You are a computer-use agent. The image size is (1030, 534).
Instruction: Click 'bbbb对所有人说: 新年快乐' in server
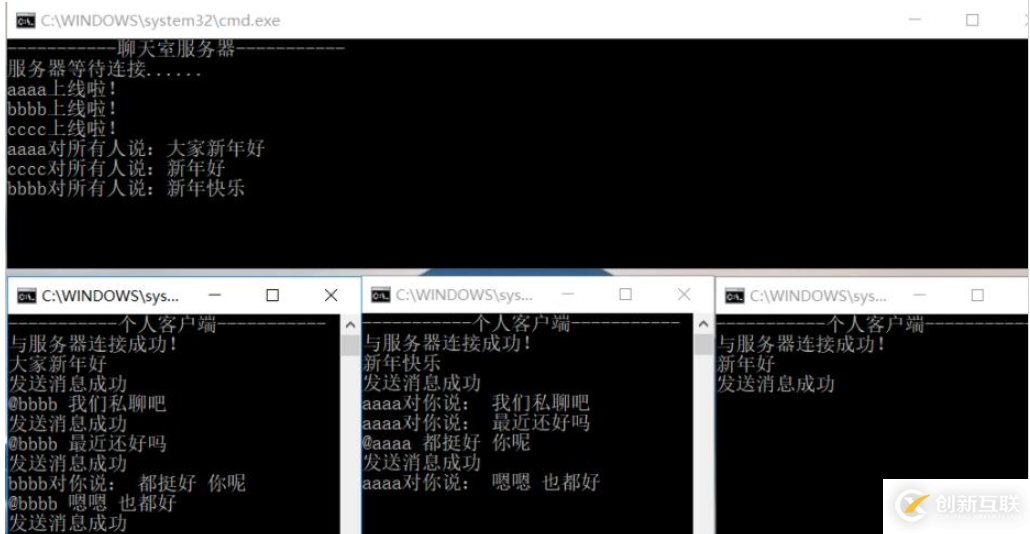pos(126,188)
